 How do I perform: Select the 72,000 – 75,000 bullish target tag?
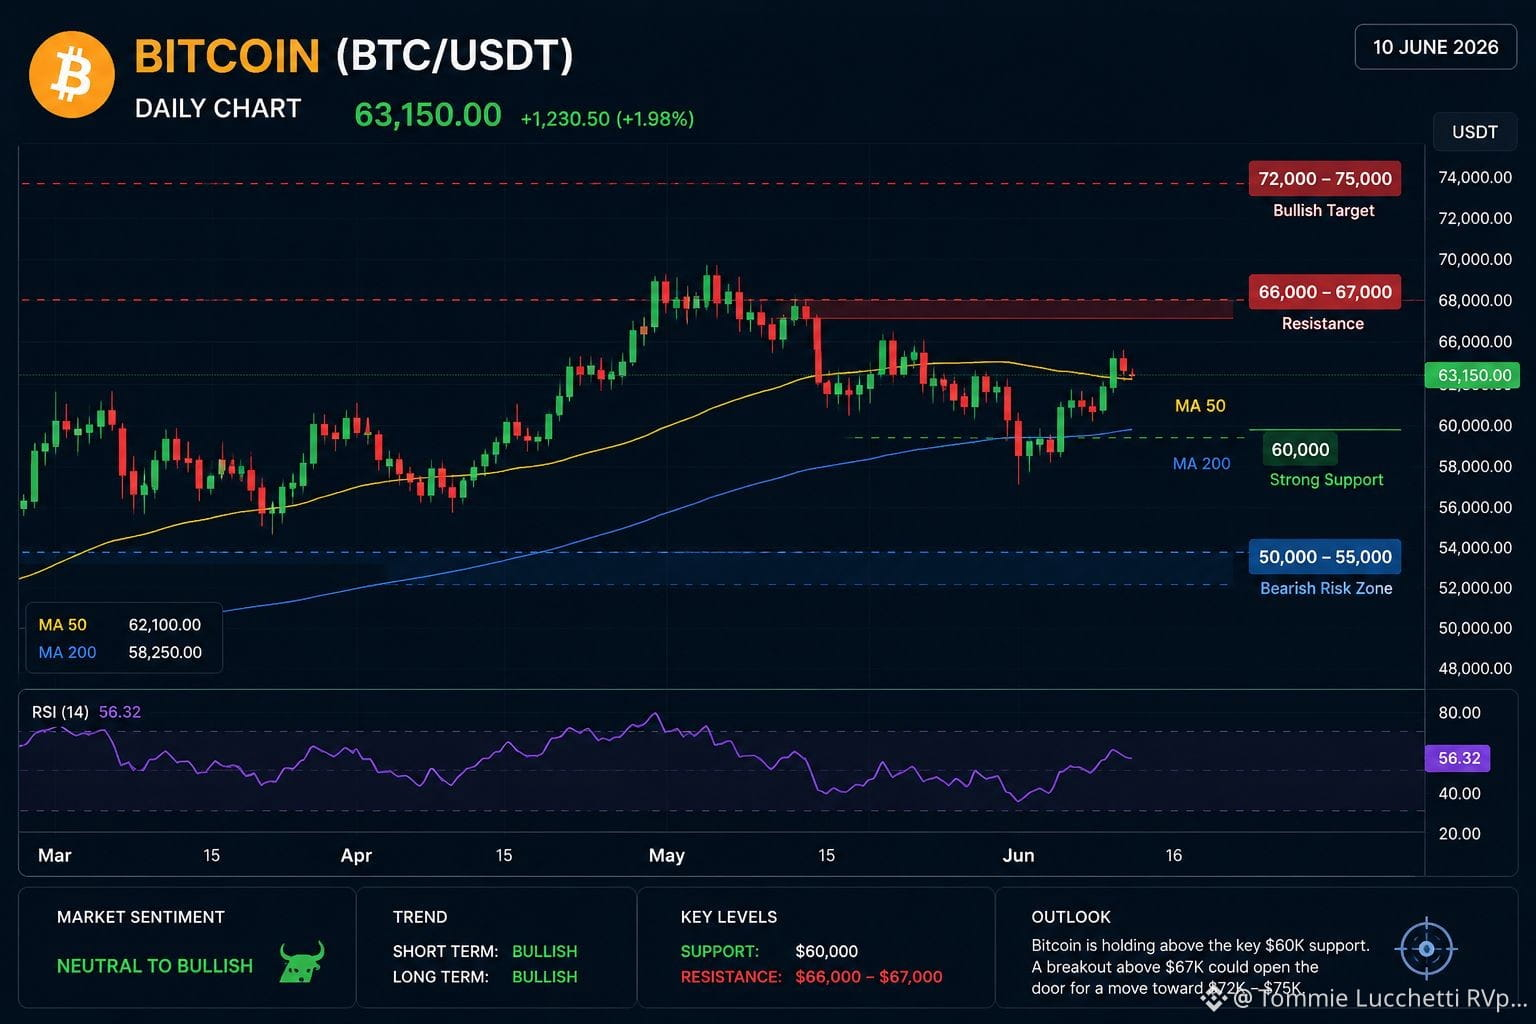coord(1324,179)
